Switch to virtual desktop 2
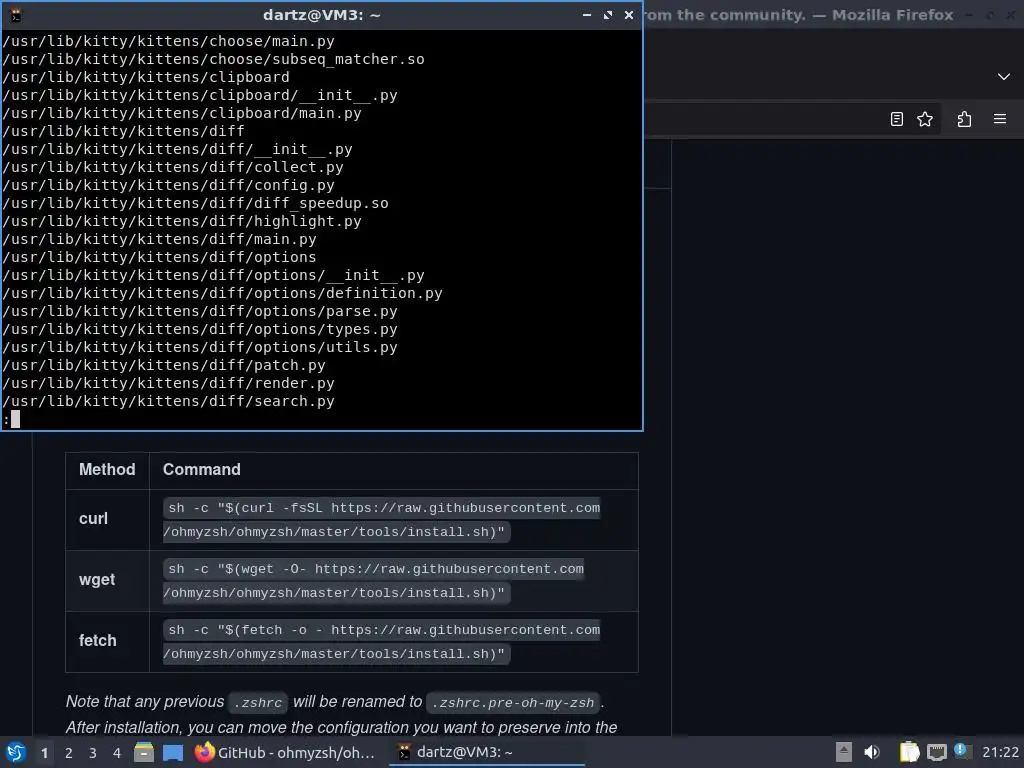1024x768 pixels. tap(69, 753)
